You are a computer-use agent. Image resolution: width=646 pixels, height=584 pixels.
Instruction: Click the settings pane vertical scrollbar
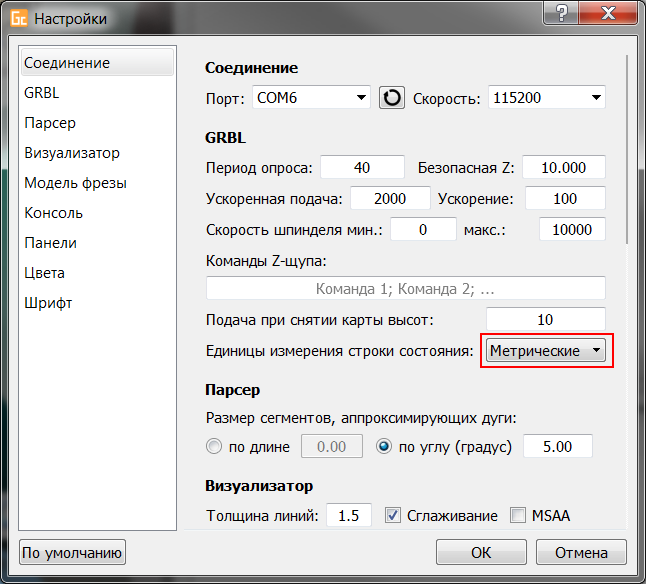pos(627,149)
